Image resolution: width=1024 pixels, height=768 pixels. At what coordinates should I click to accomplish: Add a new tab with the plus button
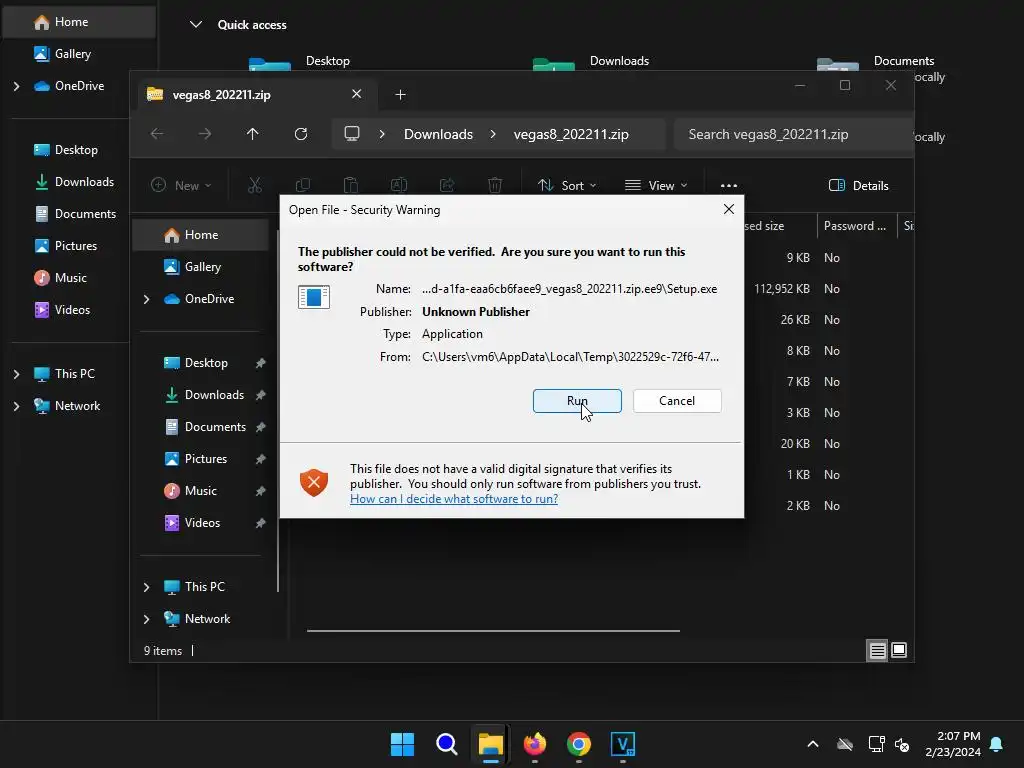[x=400, y=95]
